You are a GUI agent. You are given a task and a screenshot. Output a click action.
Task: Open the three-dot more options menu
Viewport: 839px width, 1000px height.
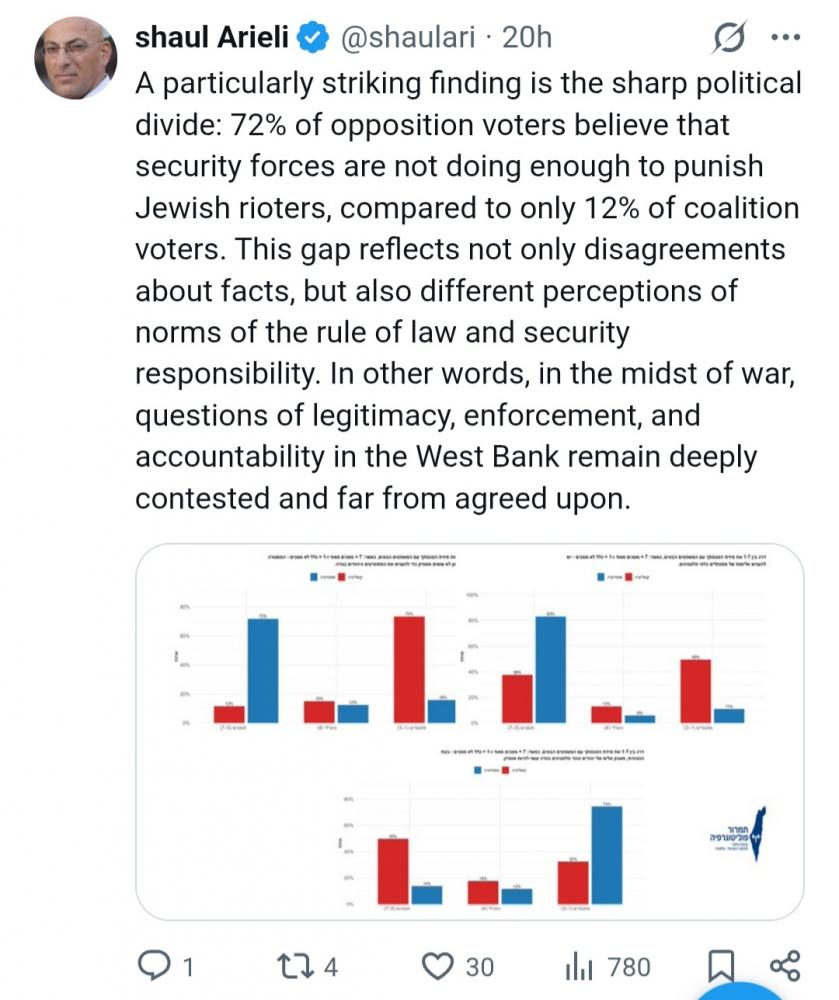click(788, 38)
